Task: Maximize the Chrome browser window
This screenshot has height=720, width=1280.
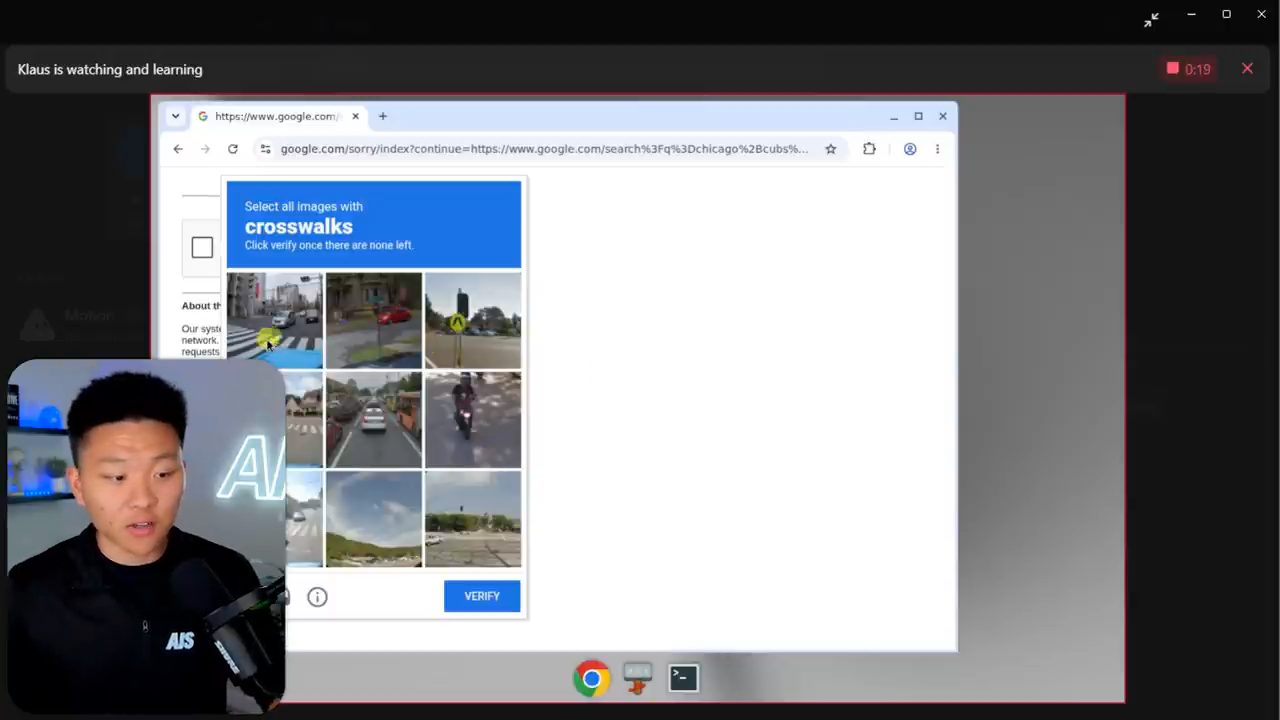Action: coord(918,116)
